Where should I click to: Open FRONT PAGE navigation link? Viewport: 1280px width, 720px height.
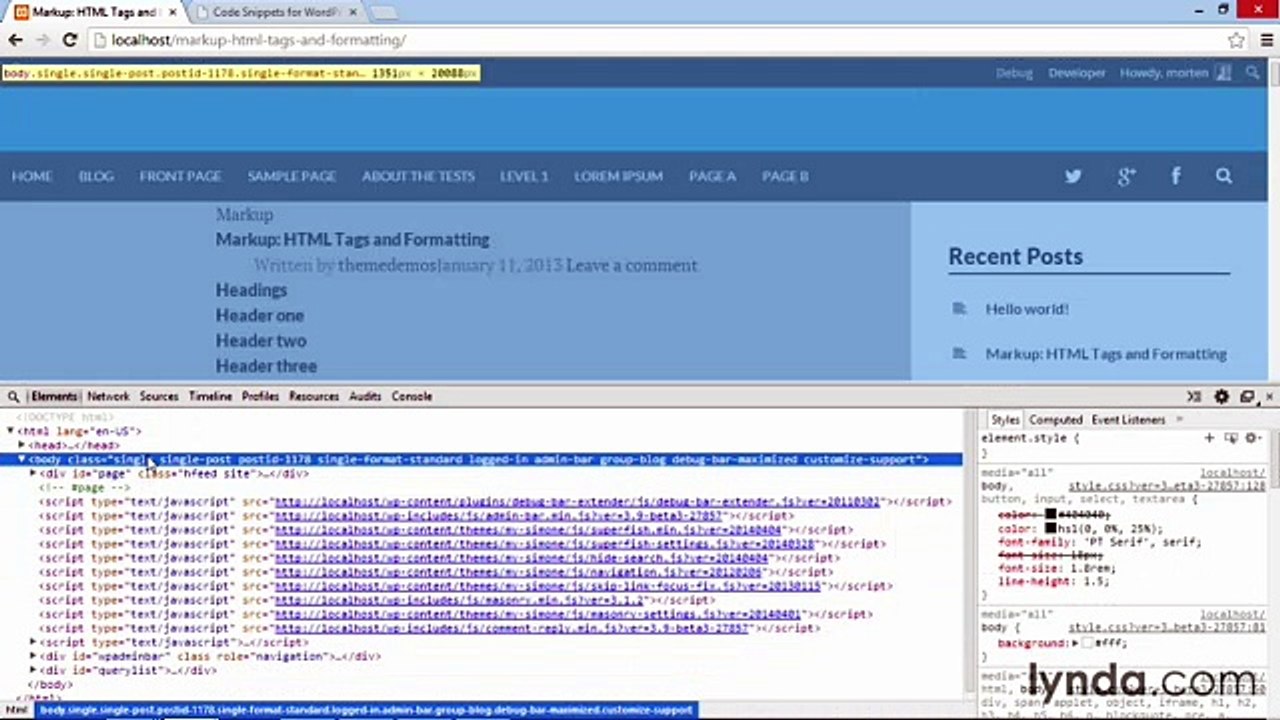point(180,176)
